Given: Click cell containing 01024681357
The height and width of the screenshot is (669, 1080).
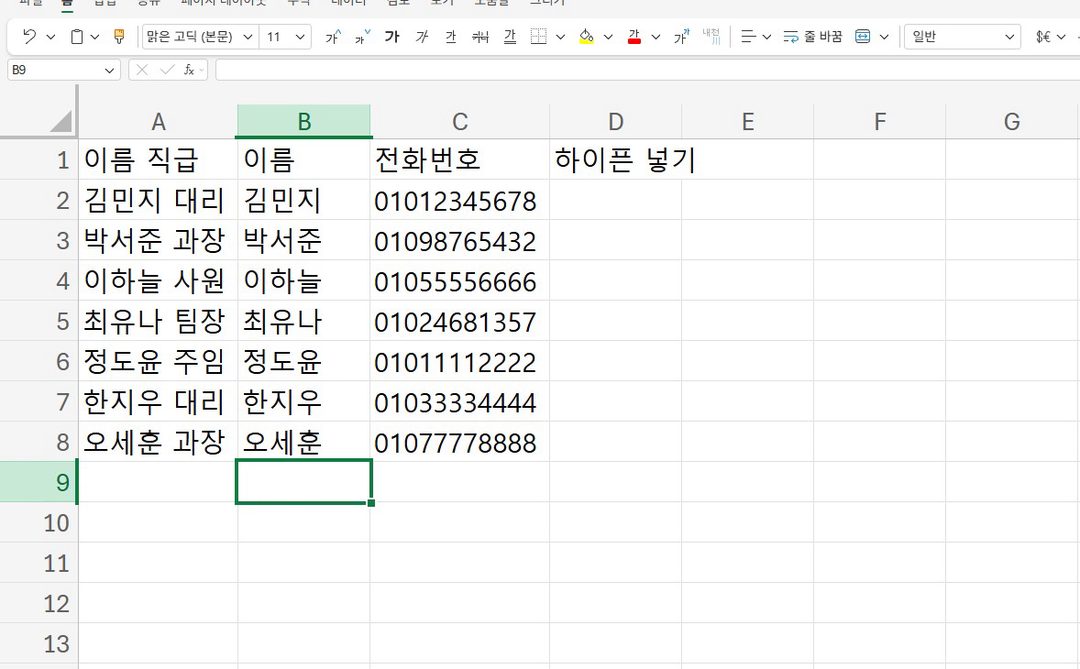Looking at the screenshot, I should click(460, 321).
